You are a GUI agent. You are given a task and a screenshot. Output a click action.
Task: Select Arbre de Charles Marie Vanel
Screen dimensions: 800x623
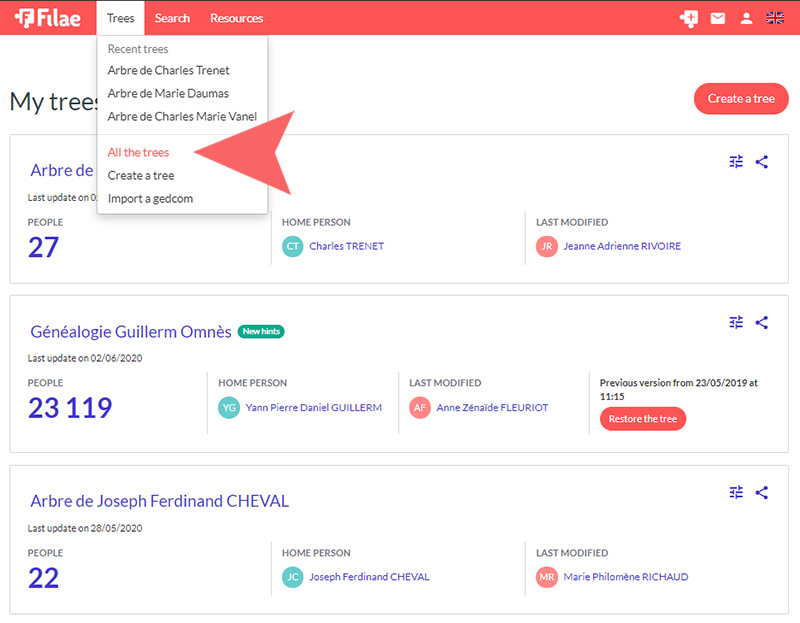(182, 116)
